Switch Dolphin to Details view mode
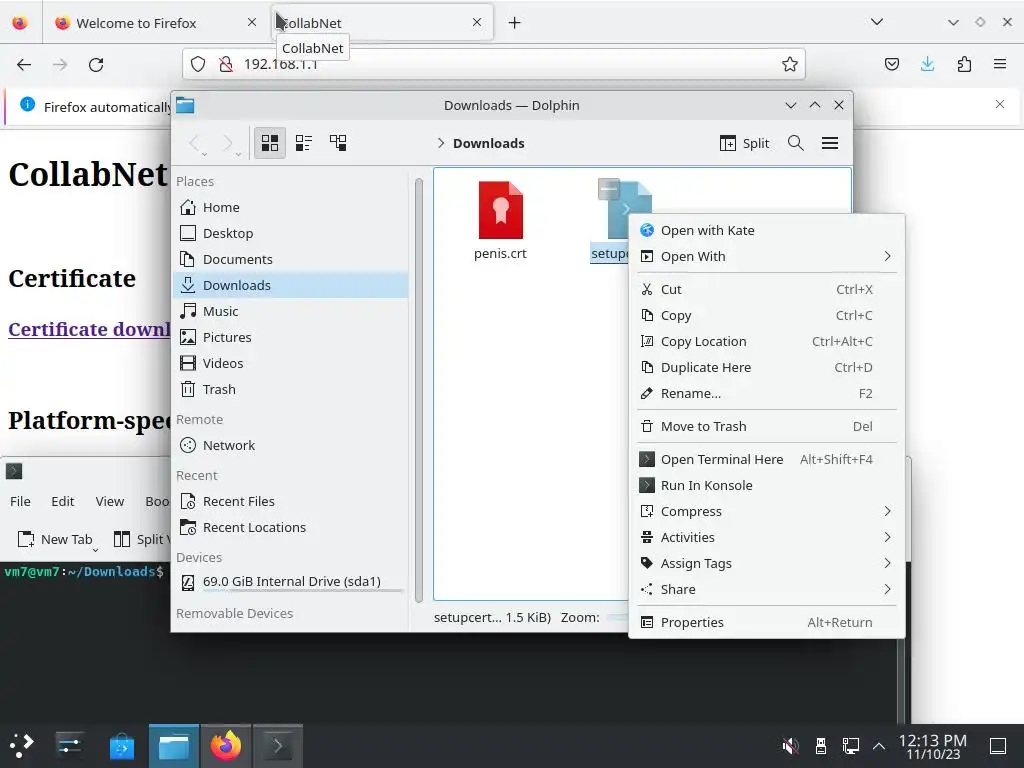 [x=338, y=143]
